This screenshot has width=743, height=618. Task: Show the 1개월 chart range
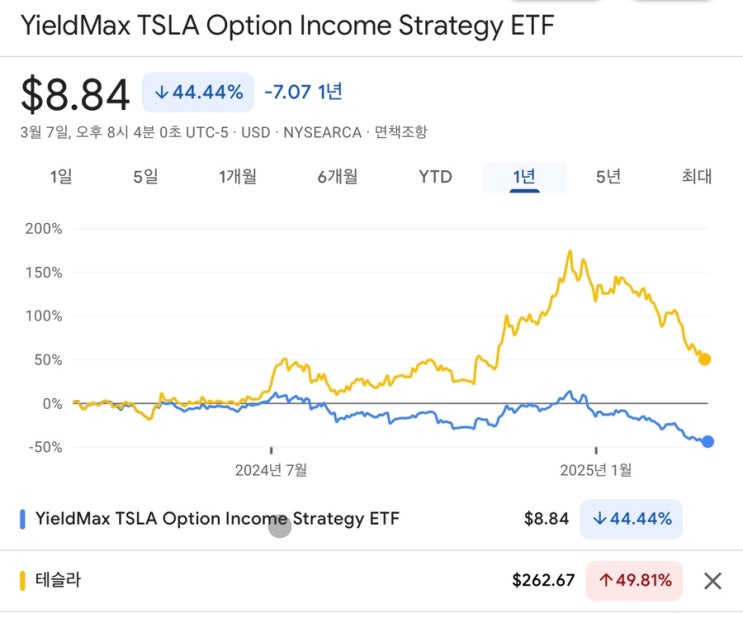(238, 177)
